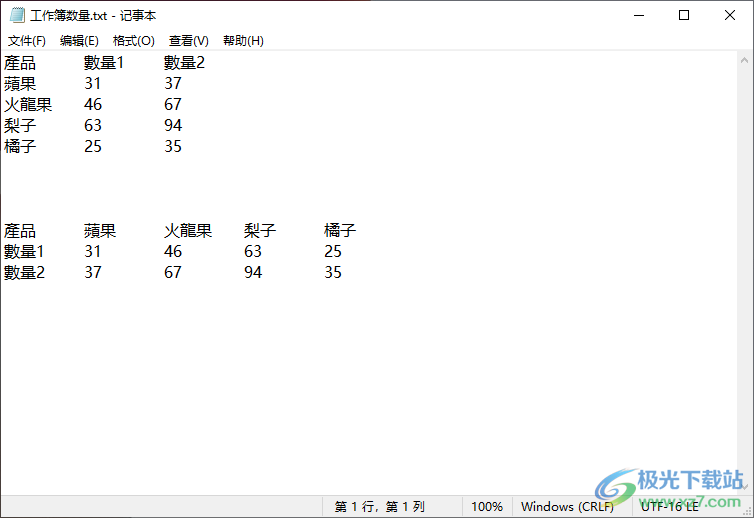Close the 工作簿数量.txt Notepad window
Image resolution: width=754 pixels, height=518 pixels.
point(729,15)
